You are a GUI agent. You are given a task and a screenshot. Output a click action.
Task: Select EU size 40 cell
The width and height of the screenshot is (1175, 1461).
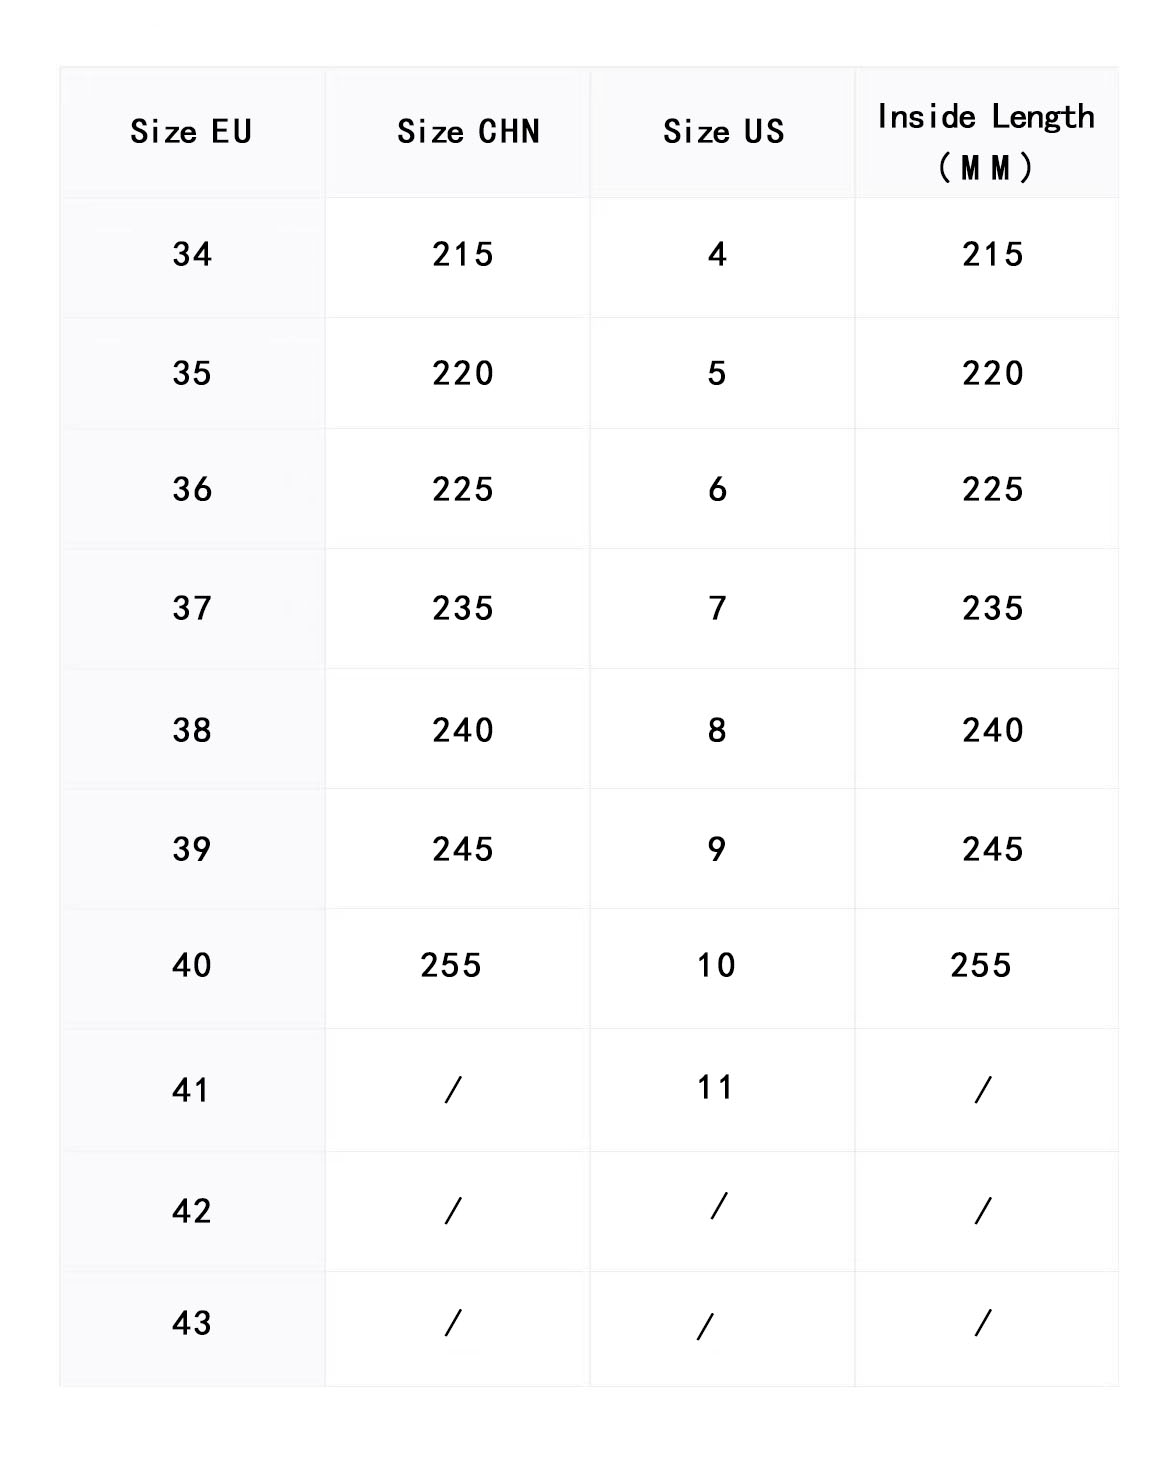192,965
